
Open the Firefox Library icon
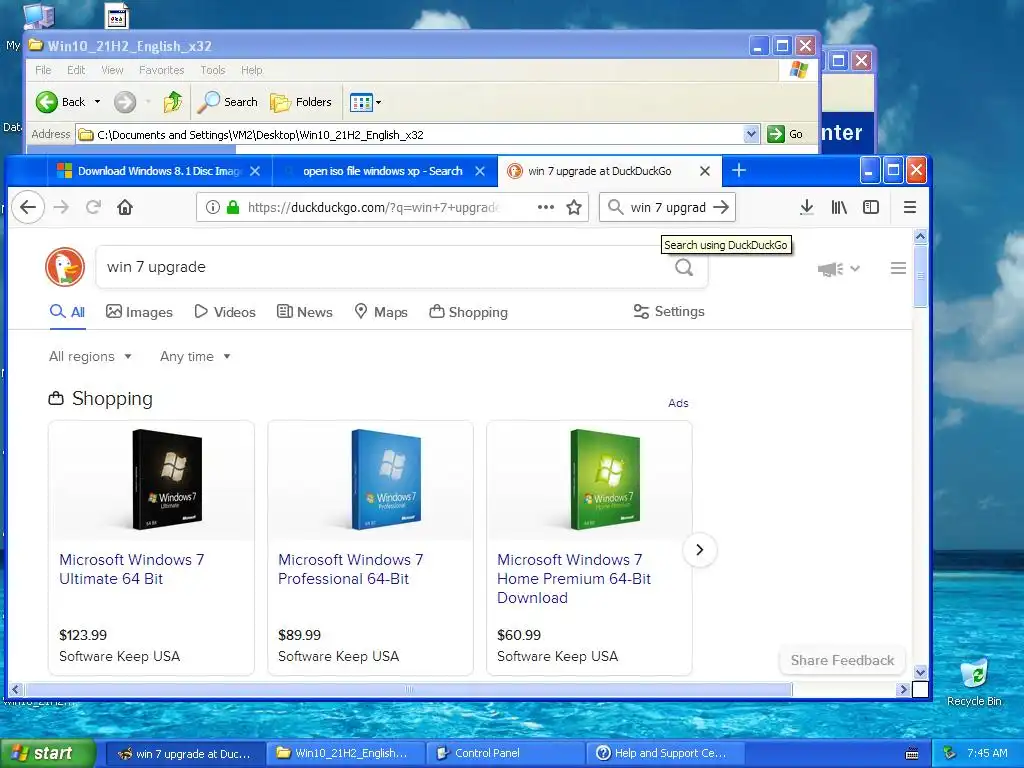tap(839, 208)
